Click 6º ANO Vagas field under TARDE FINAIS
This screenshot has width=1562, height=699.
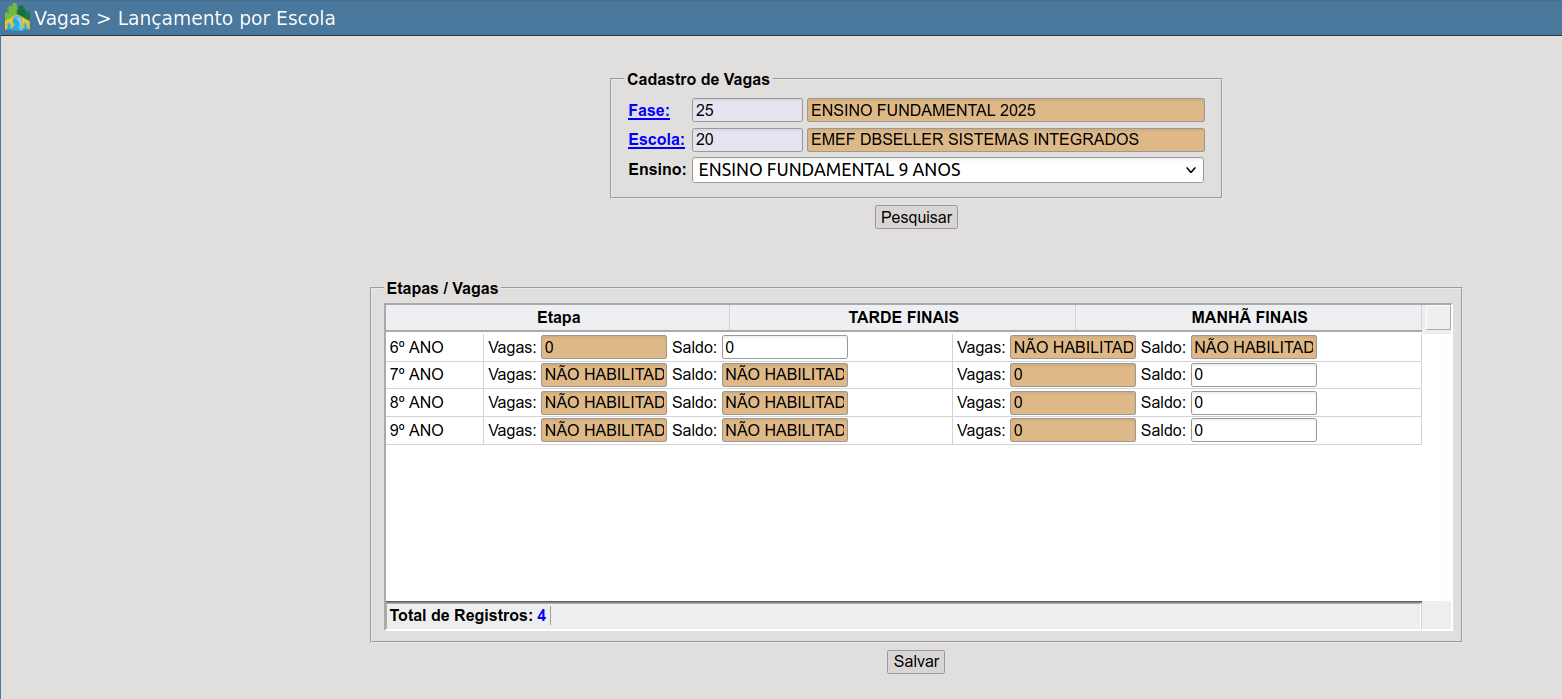click(x=603, y=347)
